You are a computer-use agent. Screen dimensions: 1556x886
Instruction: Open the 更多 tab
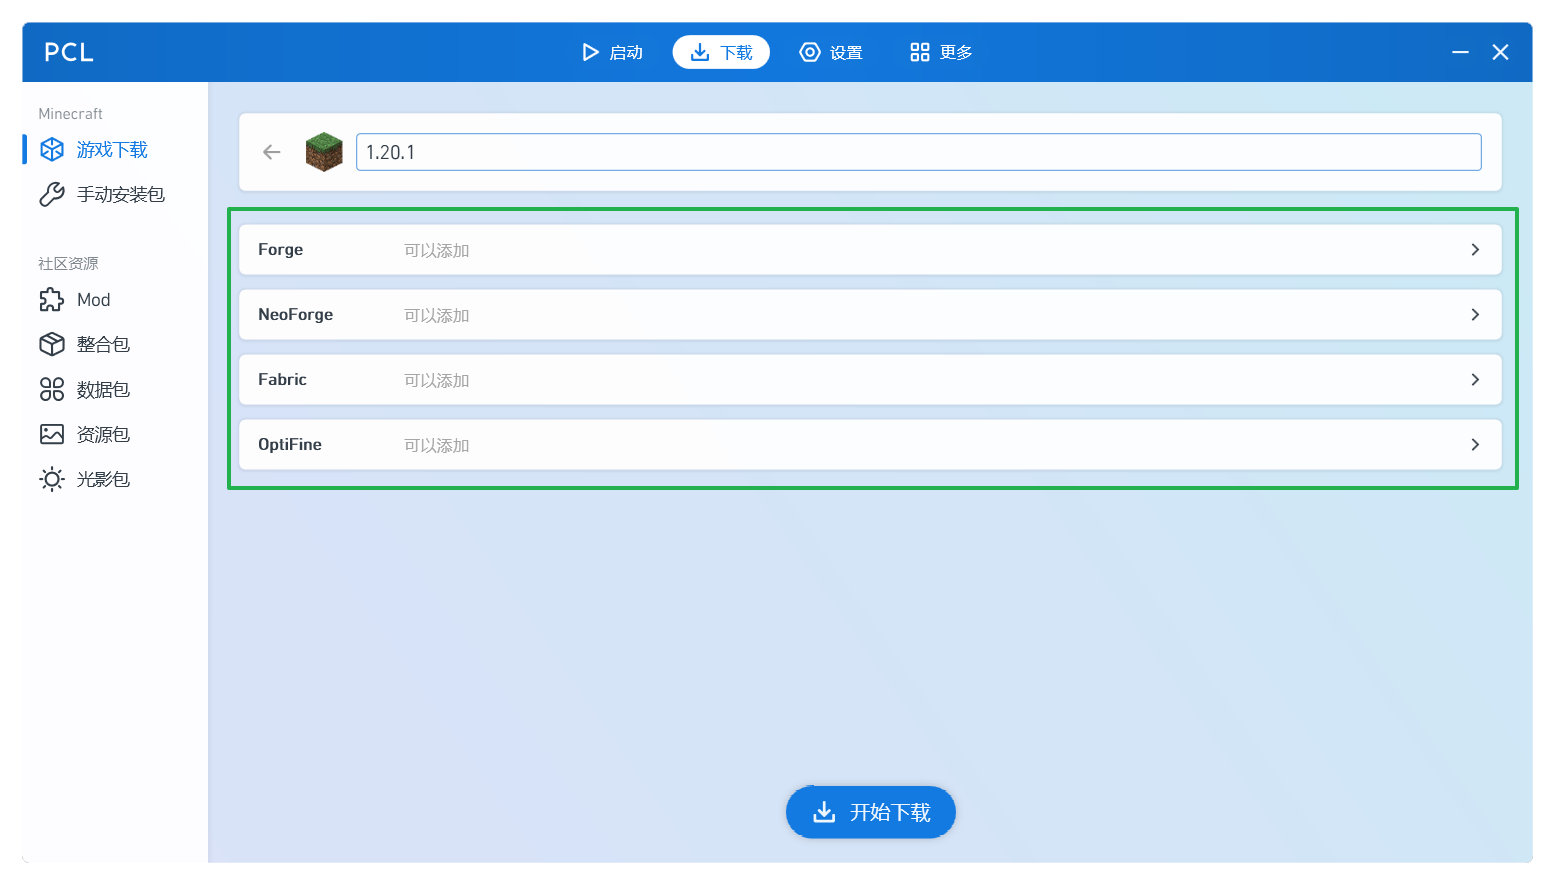tap(941, 52)
